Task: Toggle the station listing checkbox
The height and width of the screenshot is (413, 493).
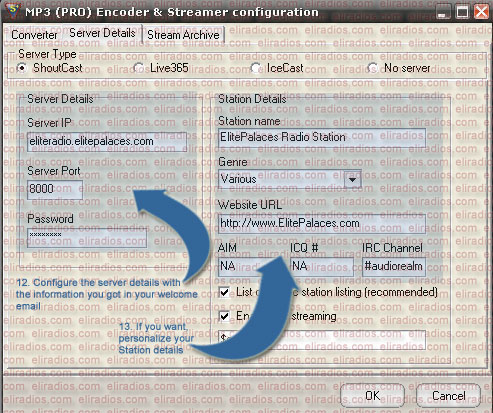Action: point(225,292)
